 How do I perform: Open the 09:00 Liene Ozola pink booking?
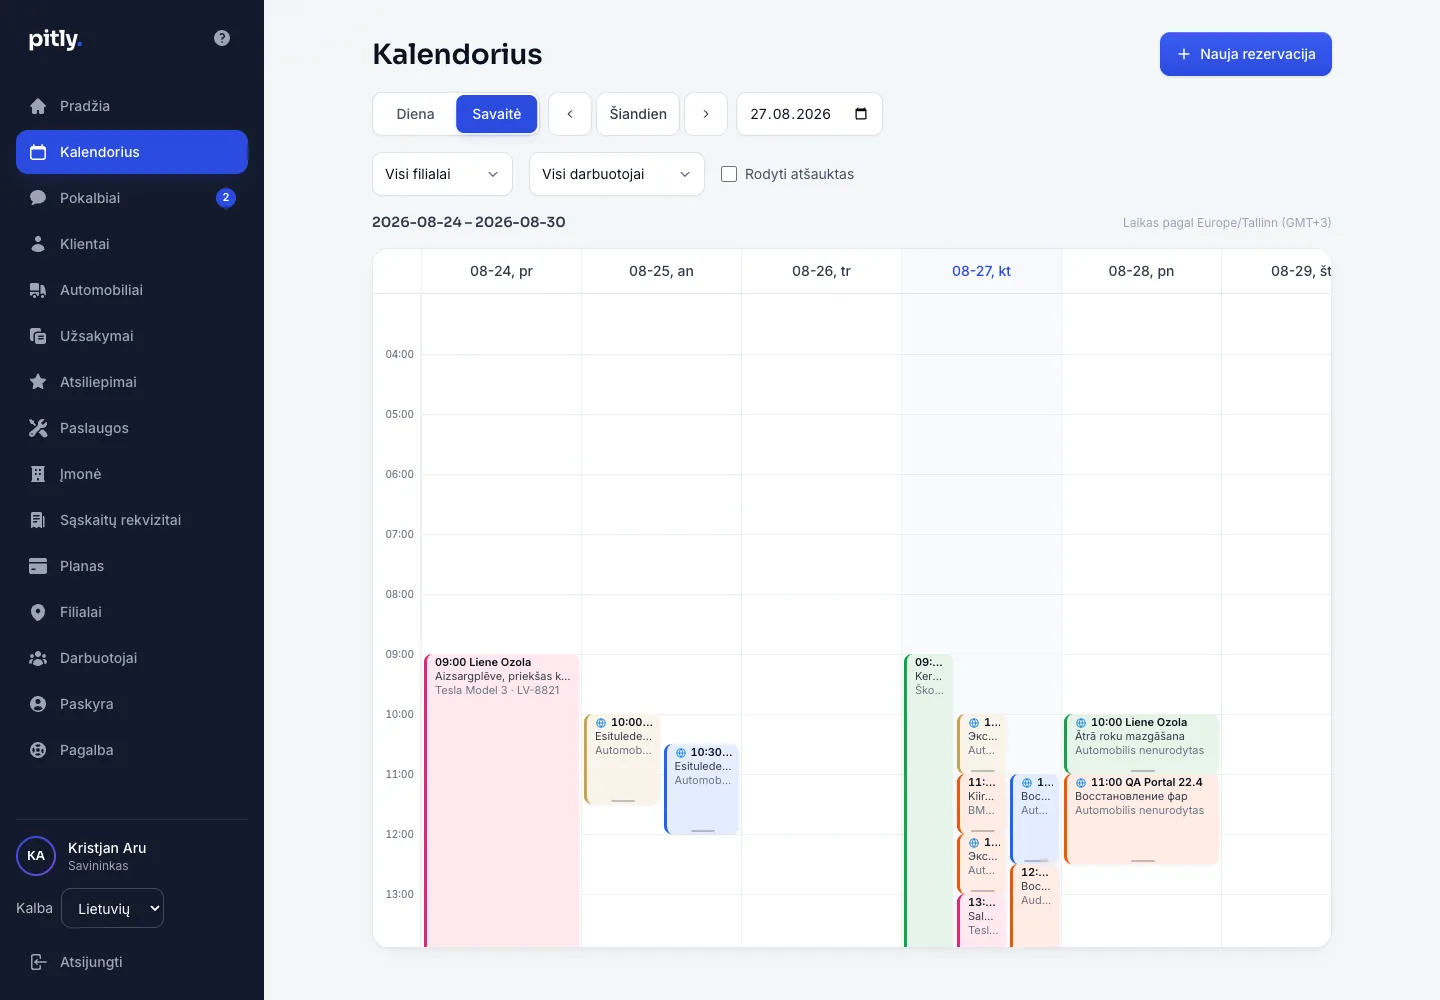pos(502,800)
